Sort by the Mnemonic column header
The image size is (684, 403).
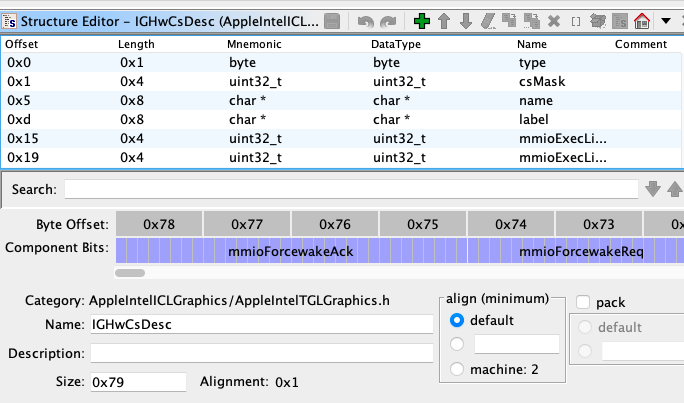[x=254, y=44]
